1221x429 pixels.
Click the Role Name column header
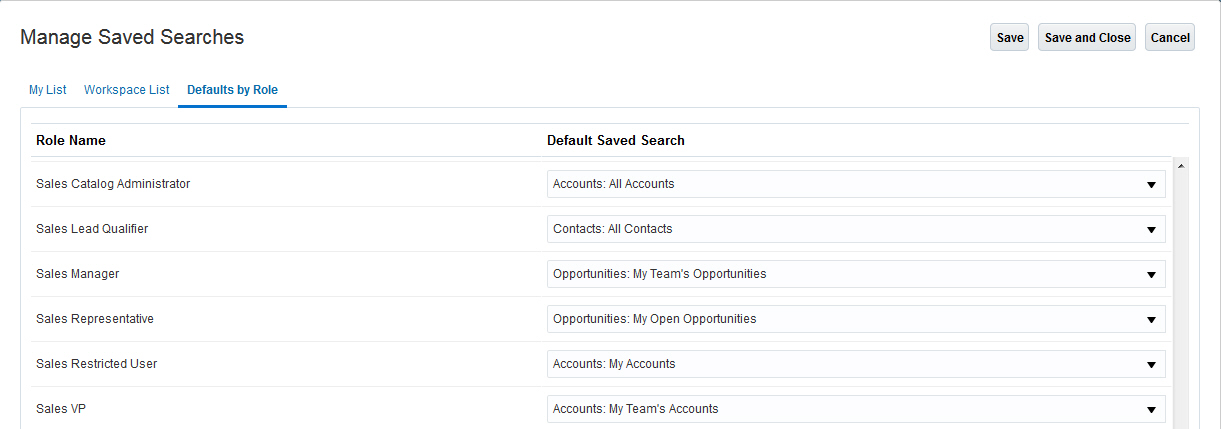tap(71, 141)
